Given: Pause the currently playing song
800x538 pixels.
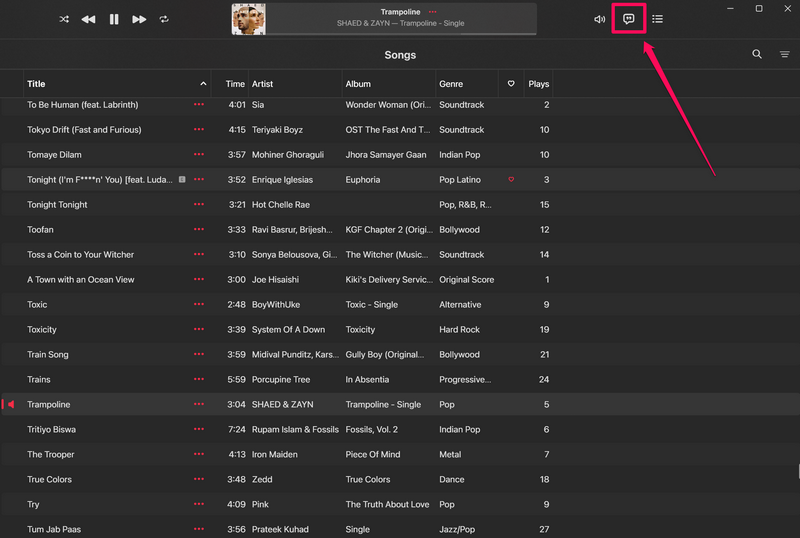Looking at the screenshot, I should (x=114, y=19).
